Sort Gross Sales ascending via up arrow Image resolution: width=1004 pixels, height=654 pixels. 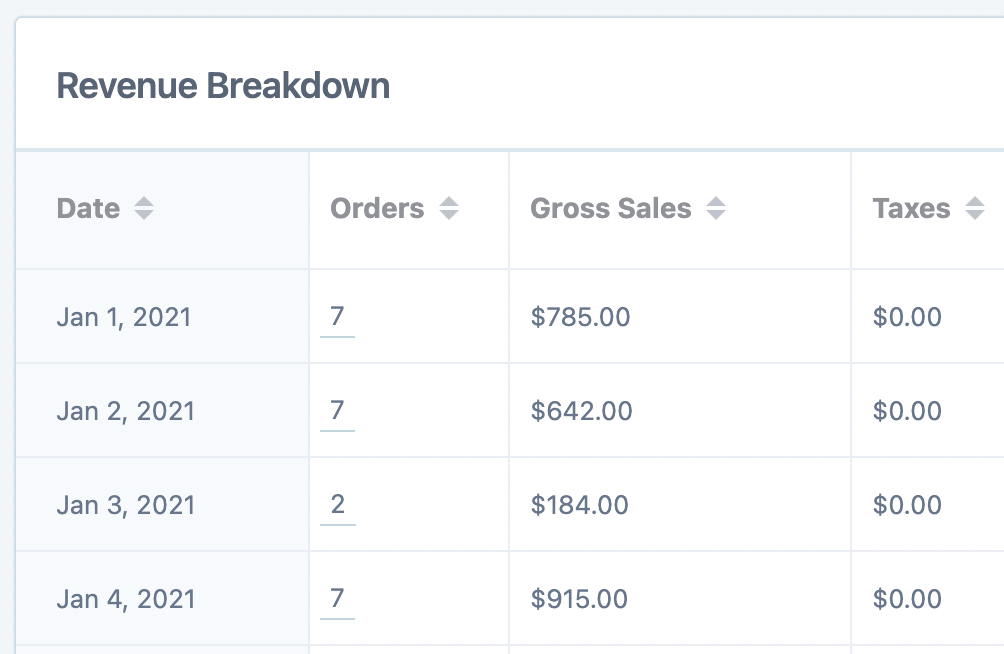(716, 202)
